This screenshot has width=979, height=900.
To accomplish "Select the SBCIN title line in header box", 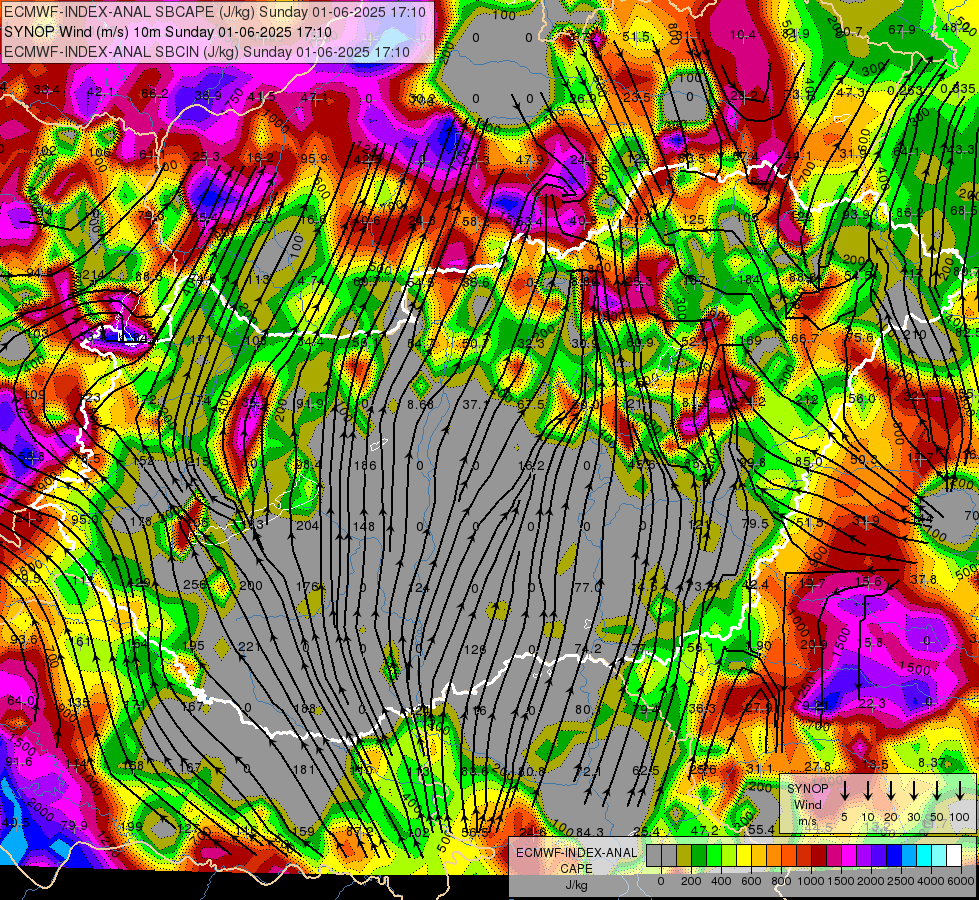I will click(207, 52).
